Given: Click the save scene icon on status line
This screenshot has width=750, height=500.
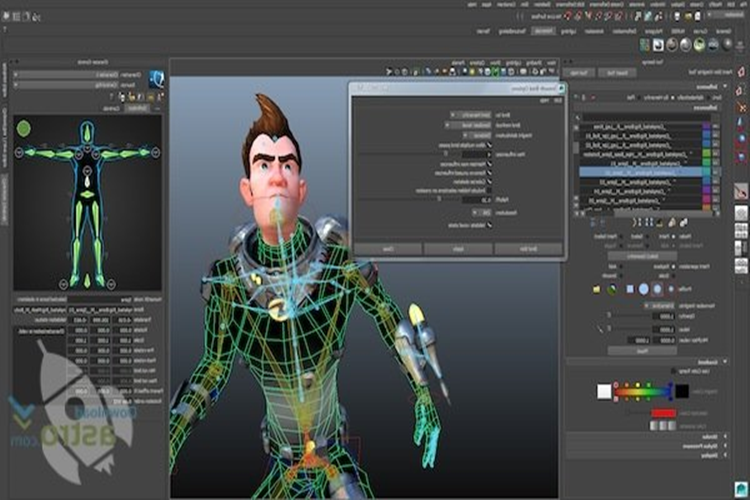Looking at the screenshot, I should tap(677, 17).
